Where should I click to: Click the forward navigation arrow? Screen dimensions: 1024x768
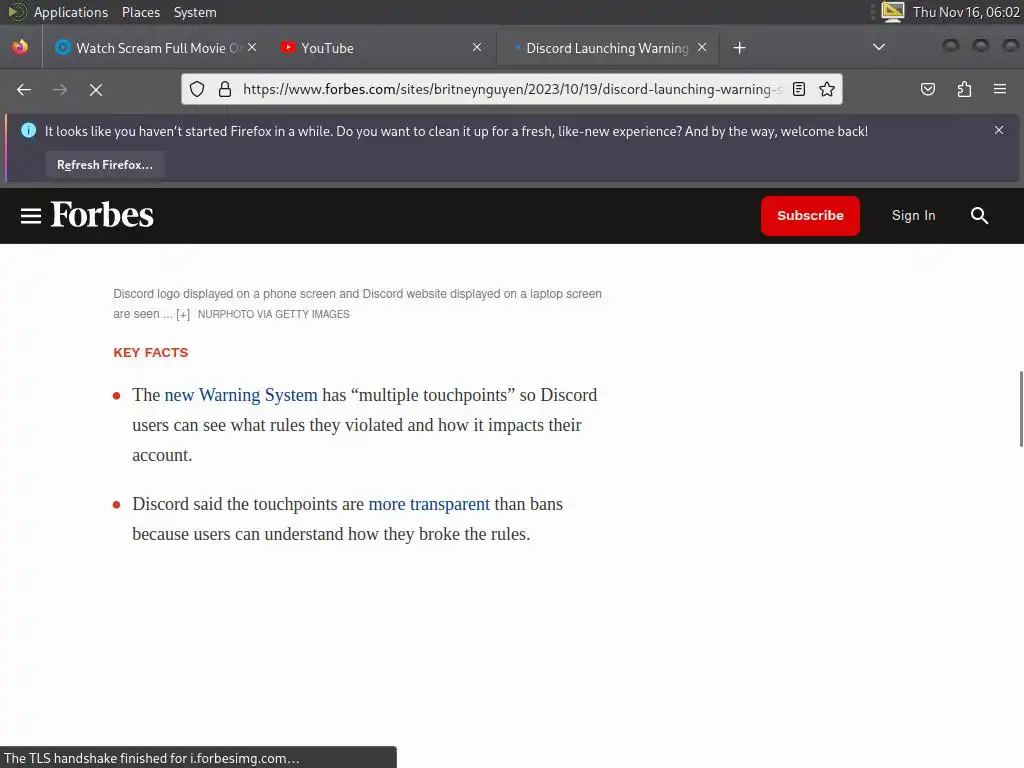coord(60,89)
